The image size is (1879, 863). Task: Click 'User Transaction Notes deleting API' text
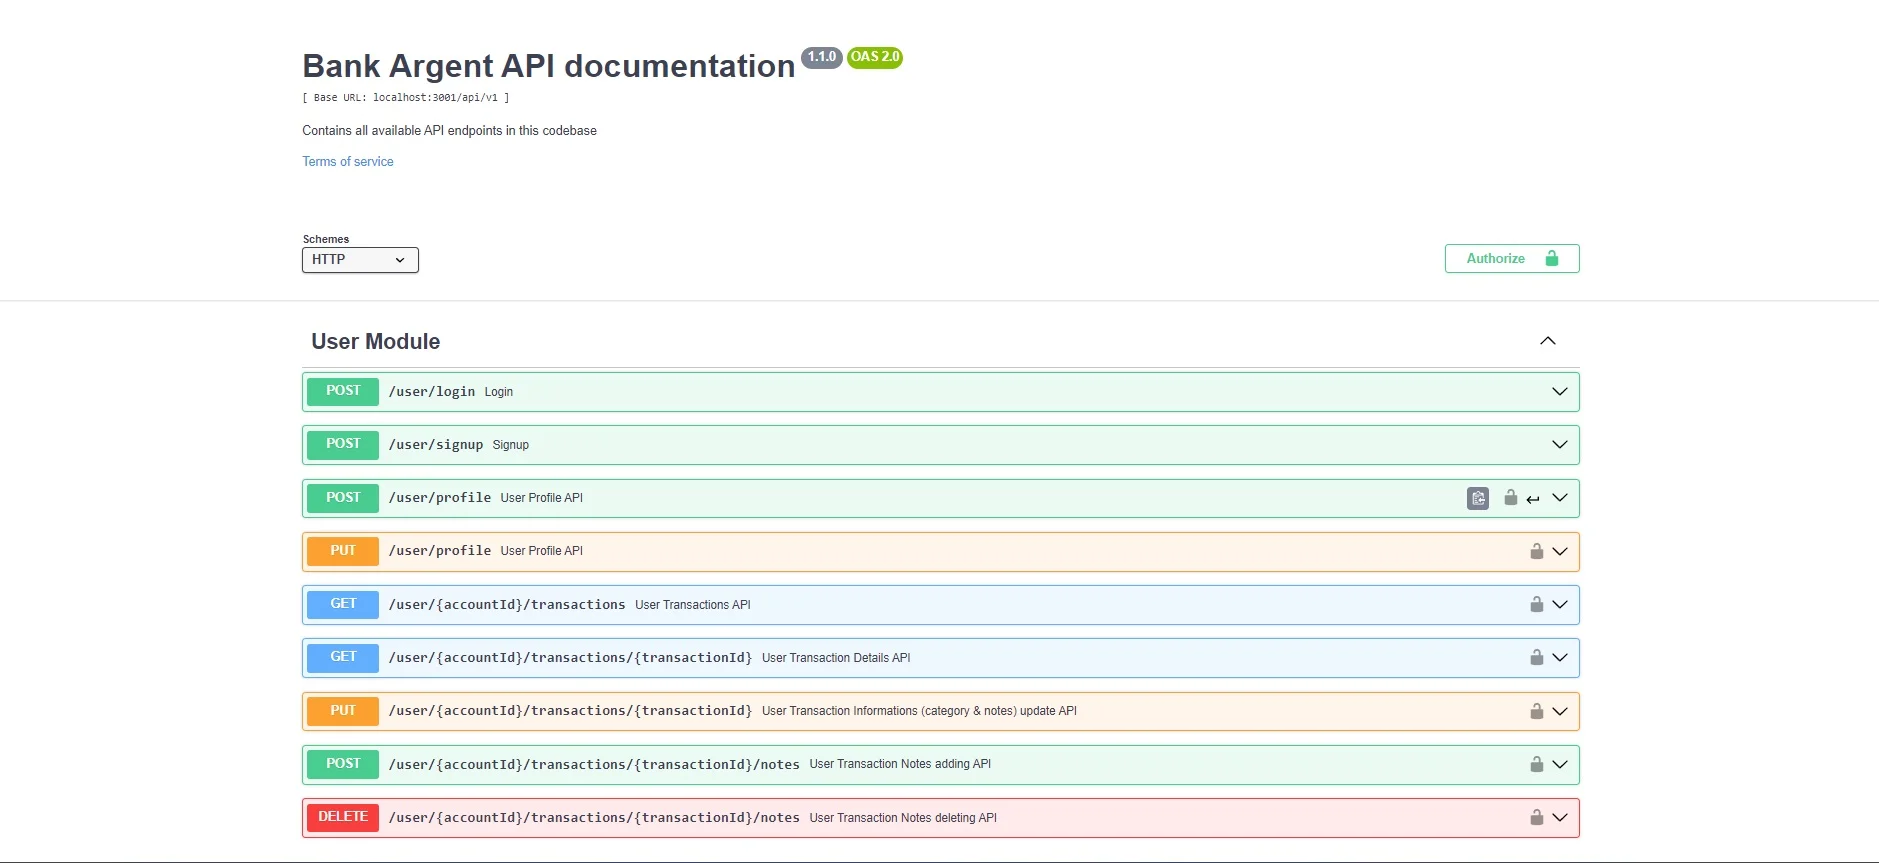click(903, 818)
